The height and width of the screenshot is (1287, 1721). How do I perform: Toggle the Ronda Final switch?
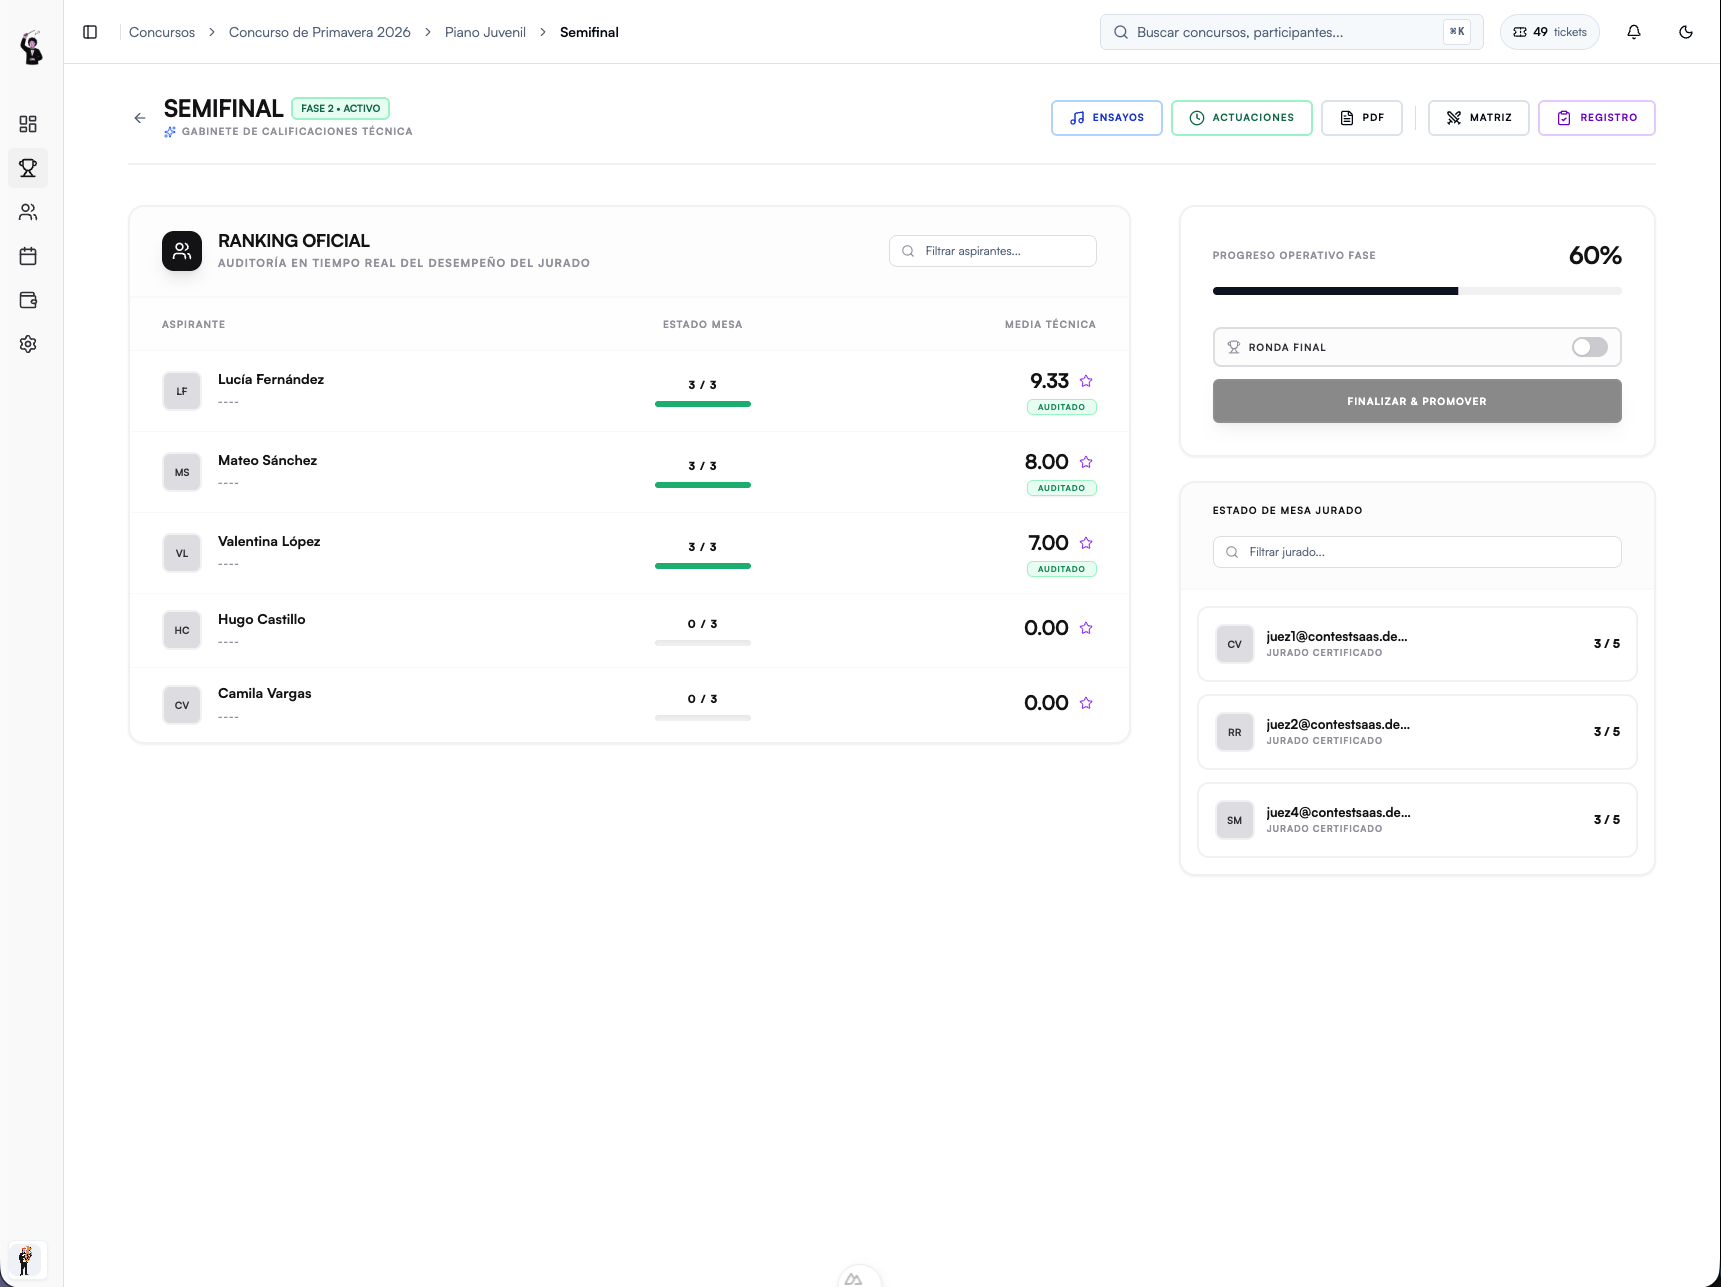coord(1589,347)
